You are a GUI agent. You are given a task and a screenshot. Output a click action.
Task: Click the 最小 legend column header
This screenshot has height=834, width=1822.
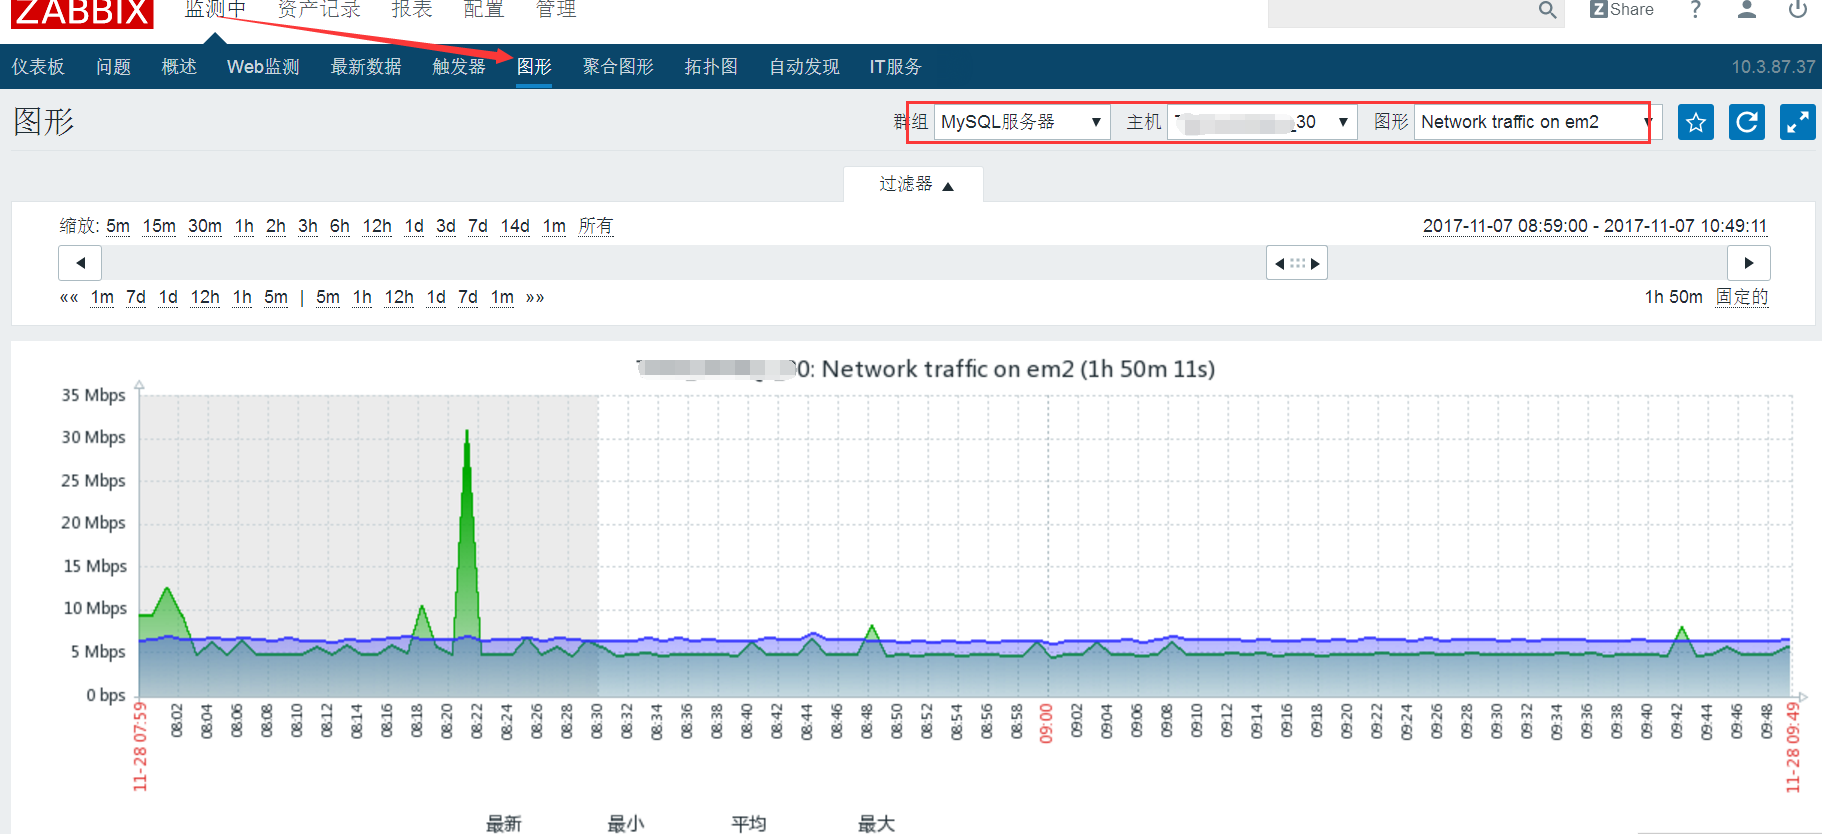[626, 824]
